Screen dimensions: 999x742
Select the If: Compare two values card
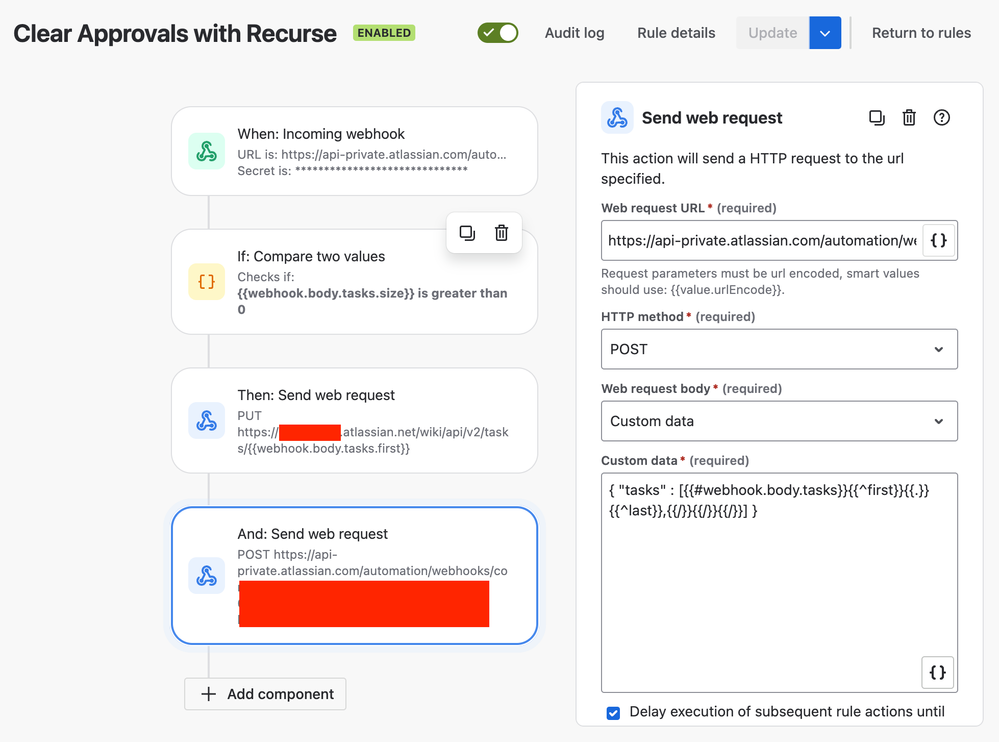click(354, 282)
